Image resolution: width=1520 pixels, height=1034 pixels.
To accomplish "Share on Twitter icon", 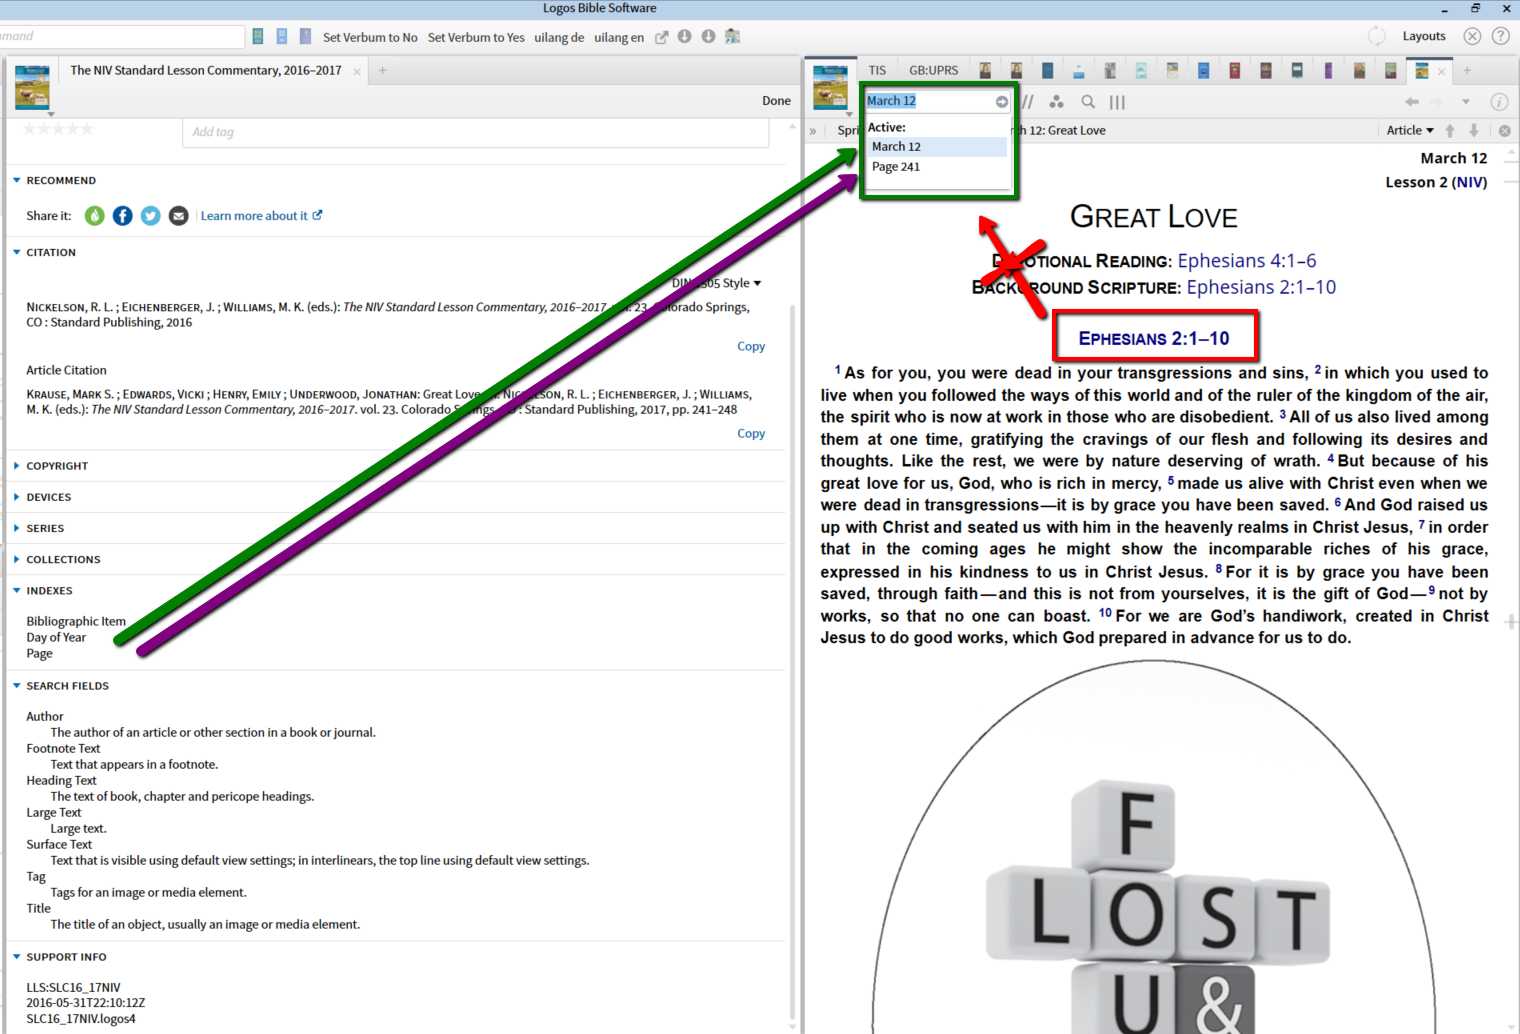I will point(151,216).
